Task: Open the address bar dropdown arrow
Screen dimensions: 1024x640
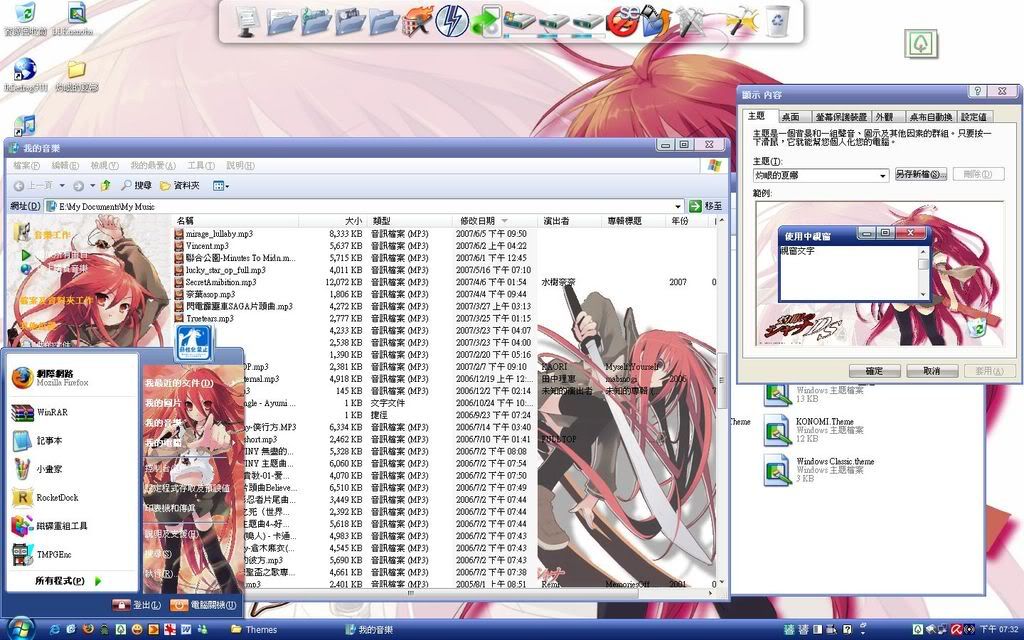Action: click(677, 206)
